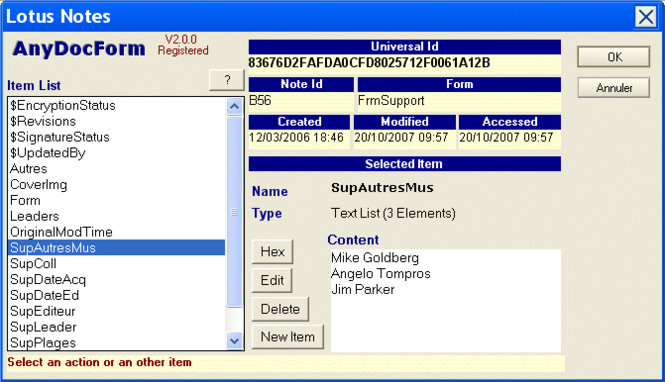Screen dimensions: 665x382
Task: Click the question mark help button
Action: click(x=227, y=80)
